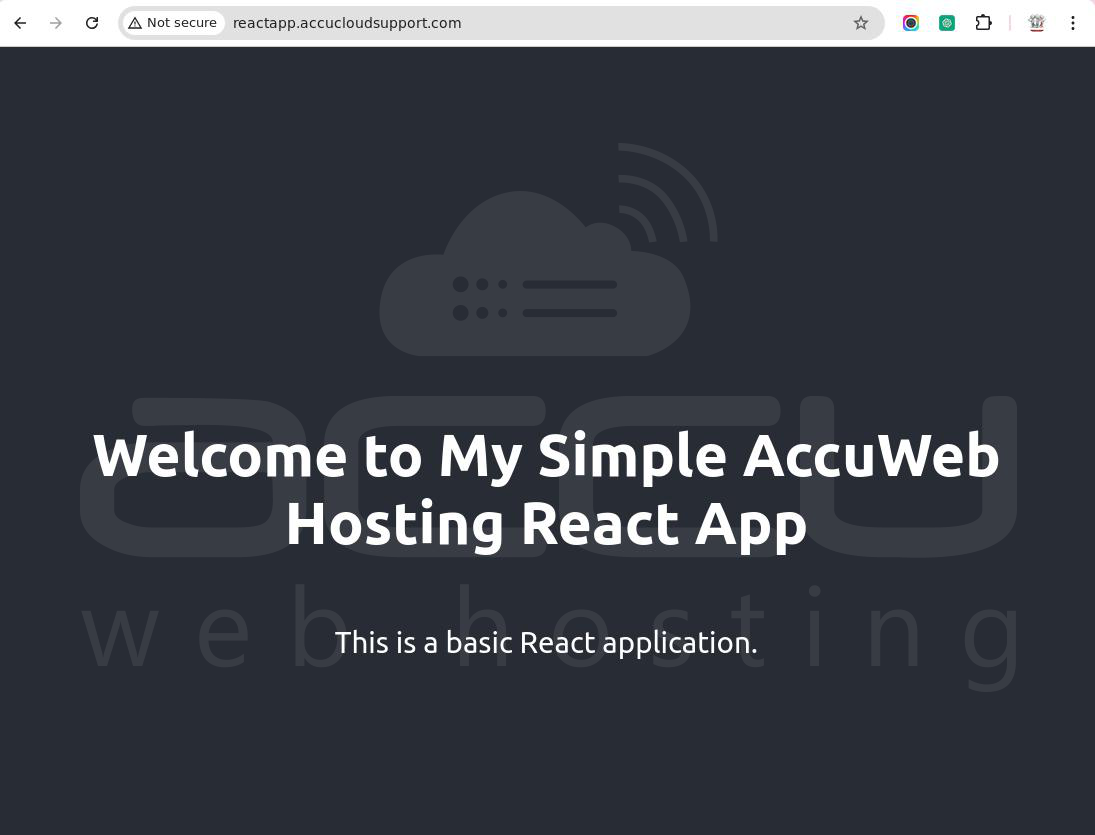Open the colorful circular extension icon
This screenshot has width=1095, height=835.
pyautogui.click(x=911, y=23)
